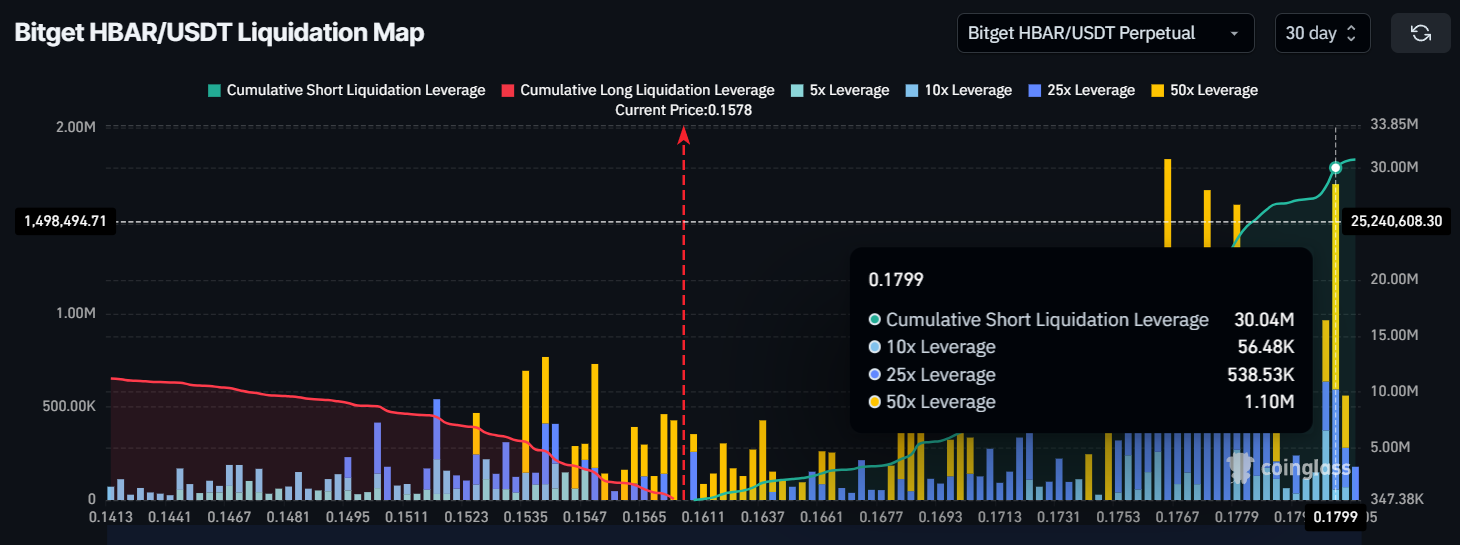Click the Bitget HBAR/USDT Liquidation Map title

point(219,33)
